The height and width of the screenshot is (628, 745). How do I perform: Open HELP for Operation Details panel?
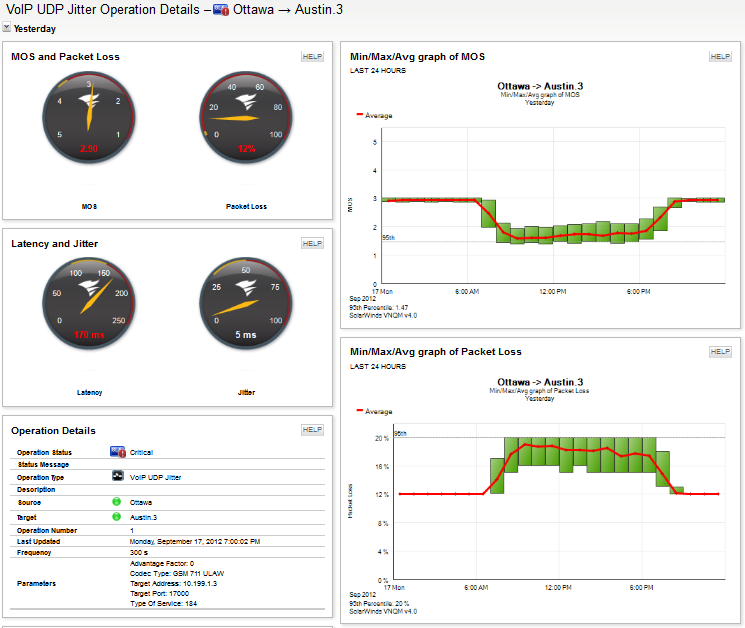[x=312, y=429]
